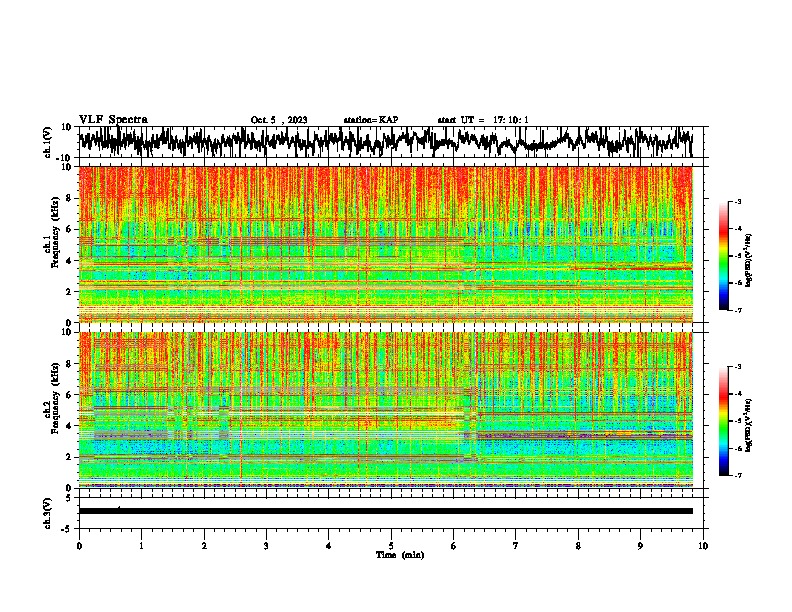Click the "-3" label atop ch.1 colorbar

738,202
